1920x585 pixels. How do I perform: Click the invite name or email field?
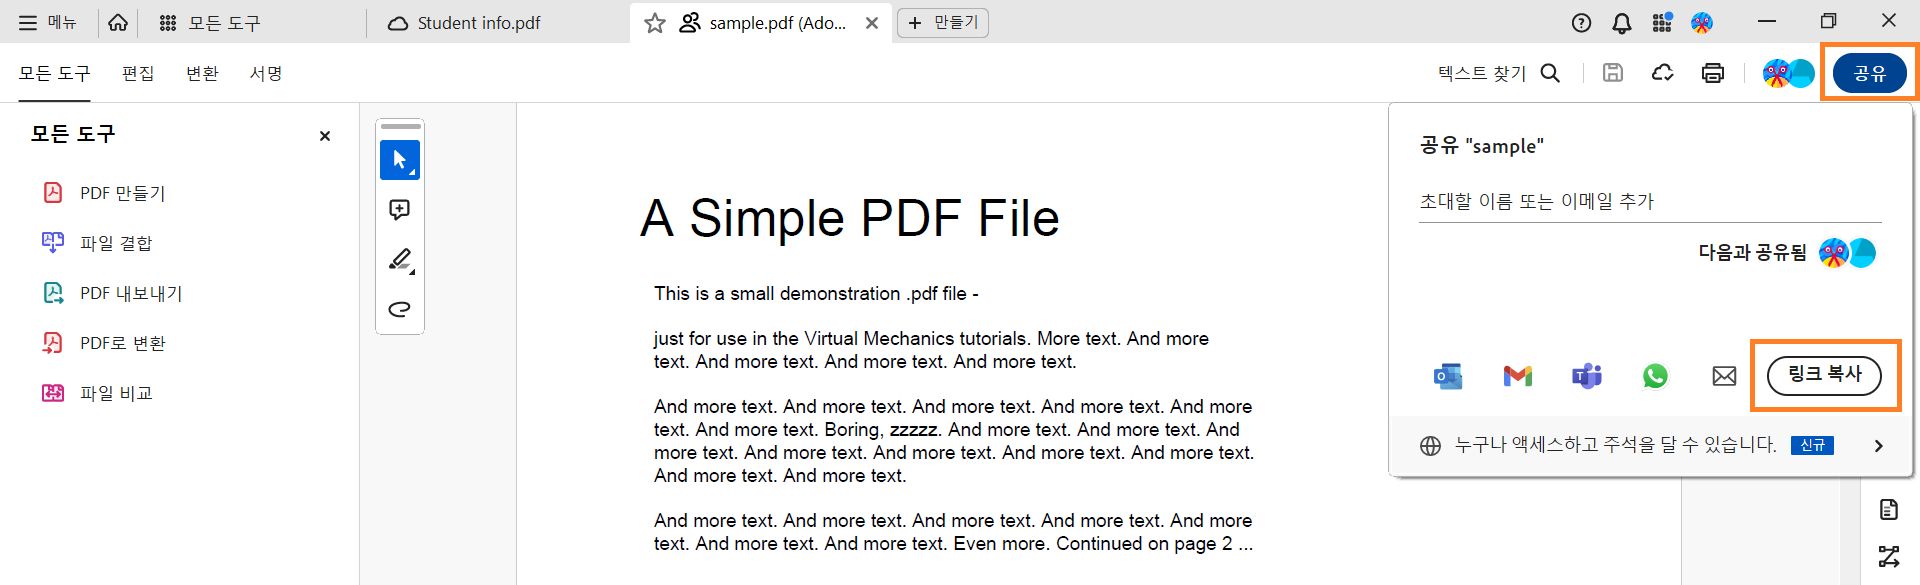click(1648, 201)
